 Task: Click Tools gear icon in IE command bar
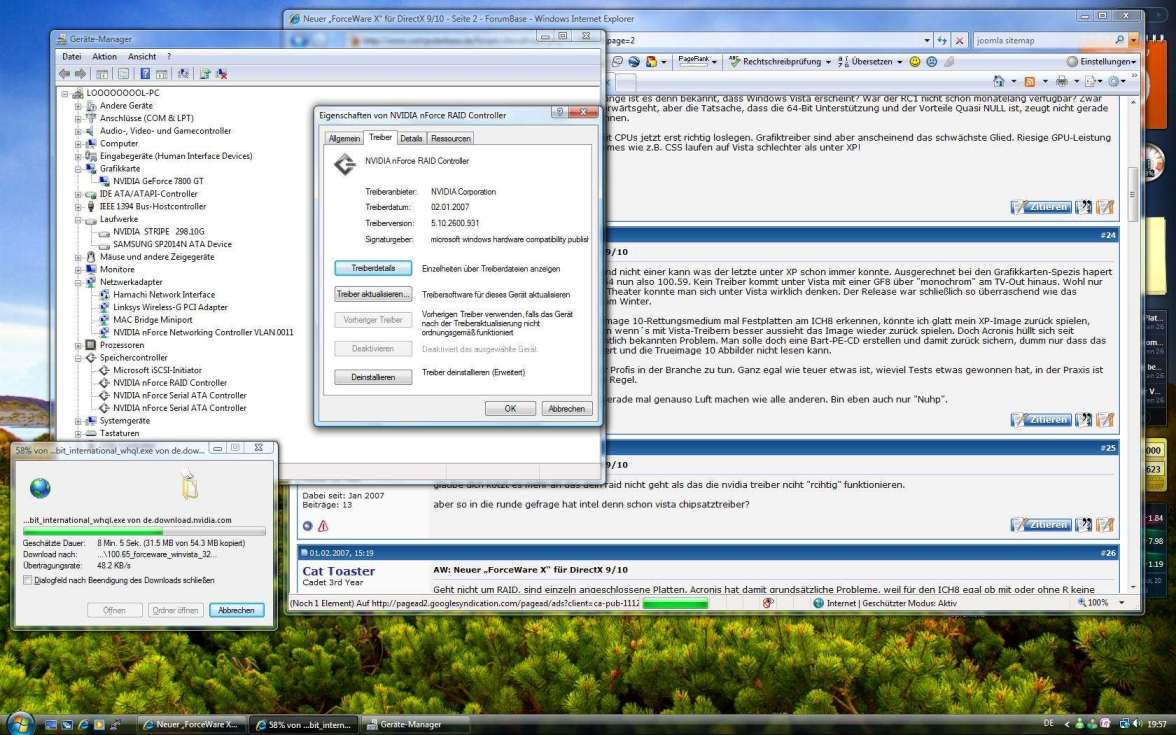coord(1114,81)
